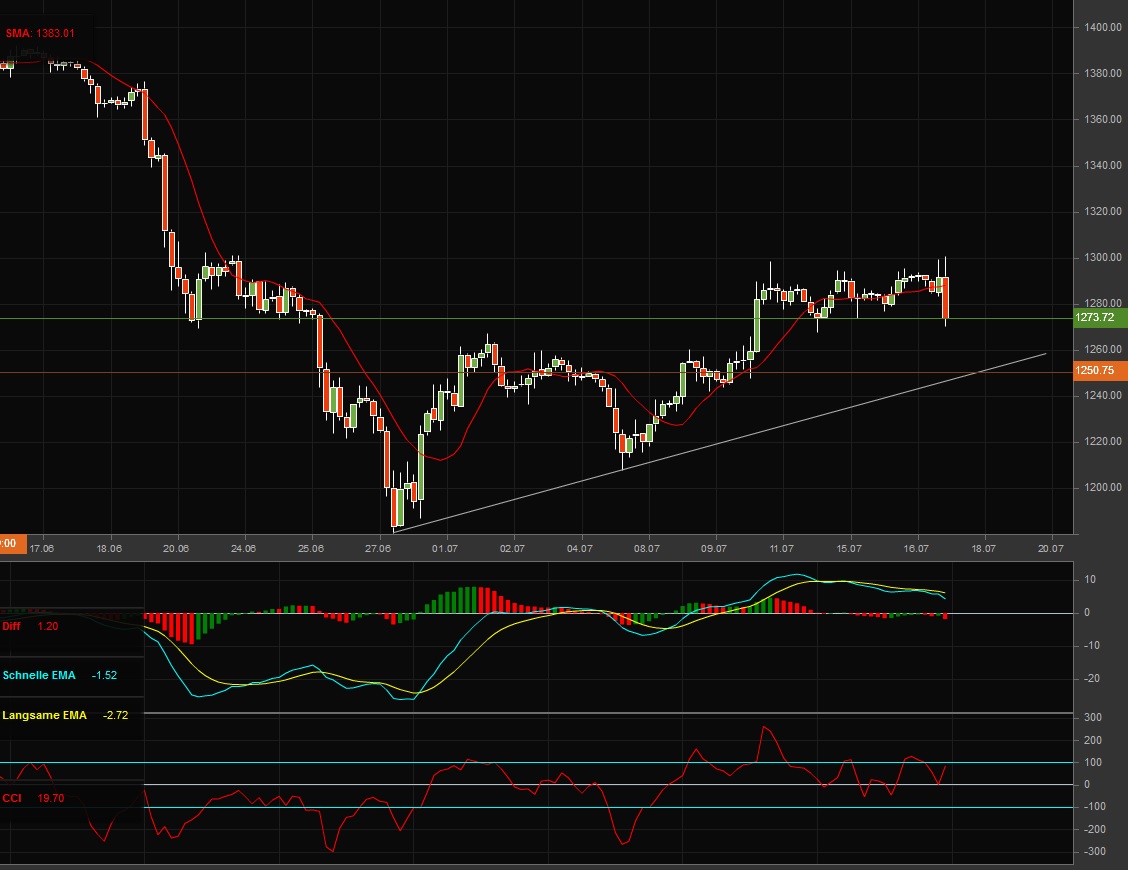This screenshot has height=870, width=1128.
Task: Click the orange 1250.75 price marker
Action: click(1097, 370)
